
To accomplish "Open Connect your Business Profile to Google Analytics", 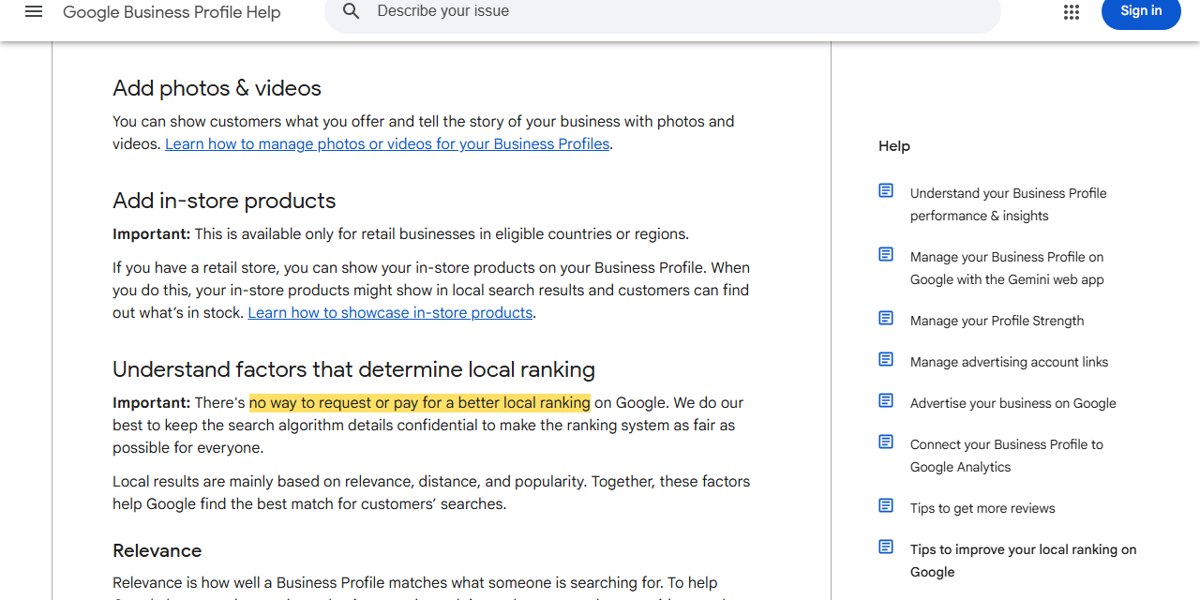I will 1007,455.
